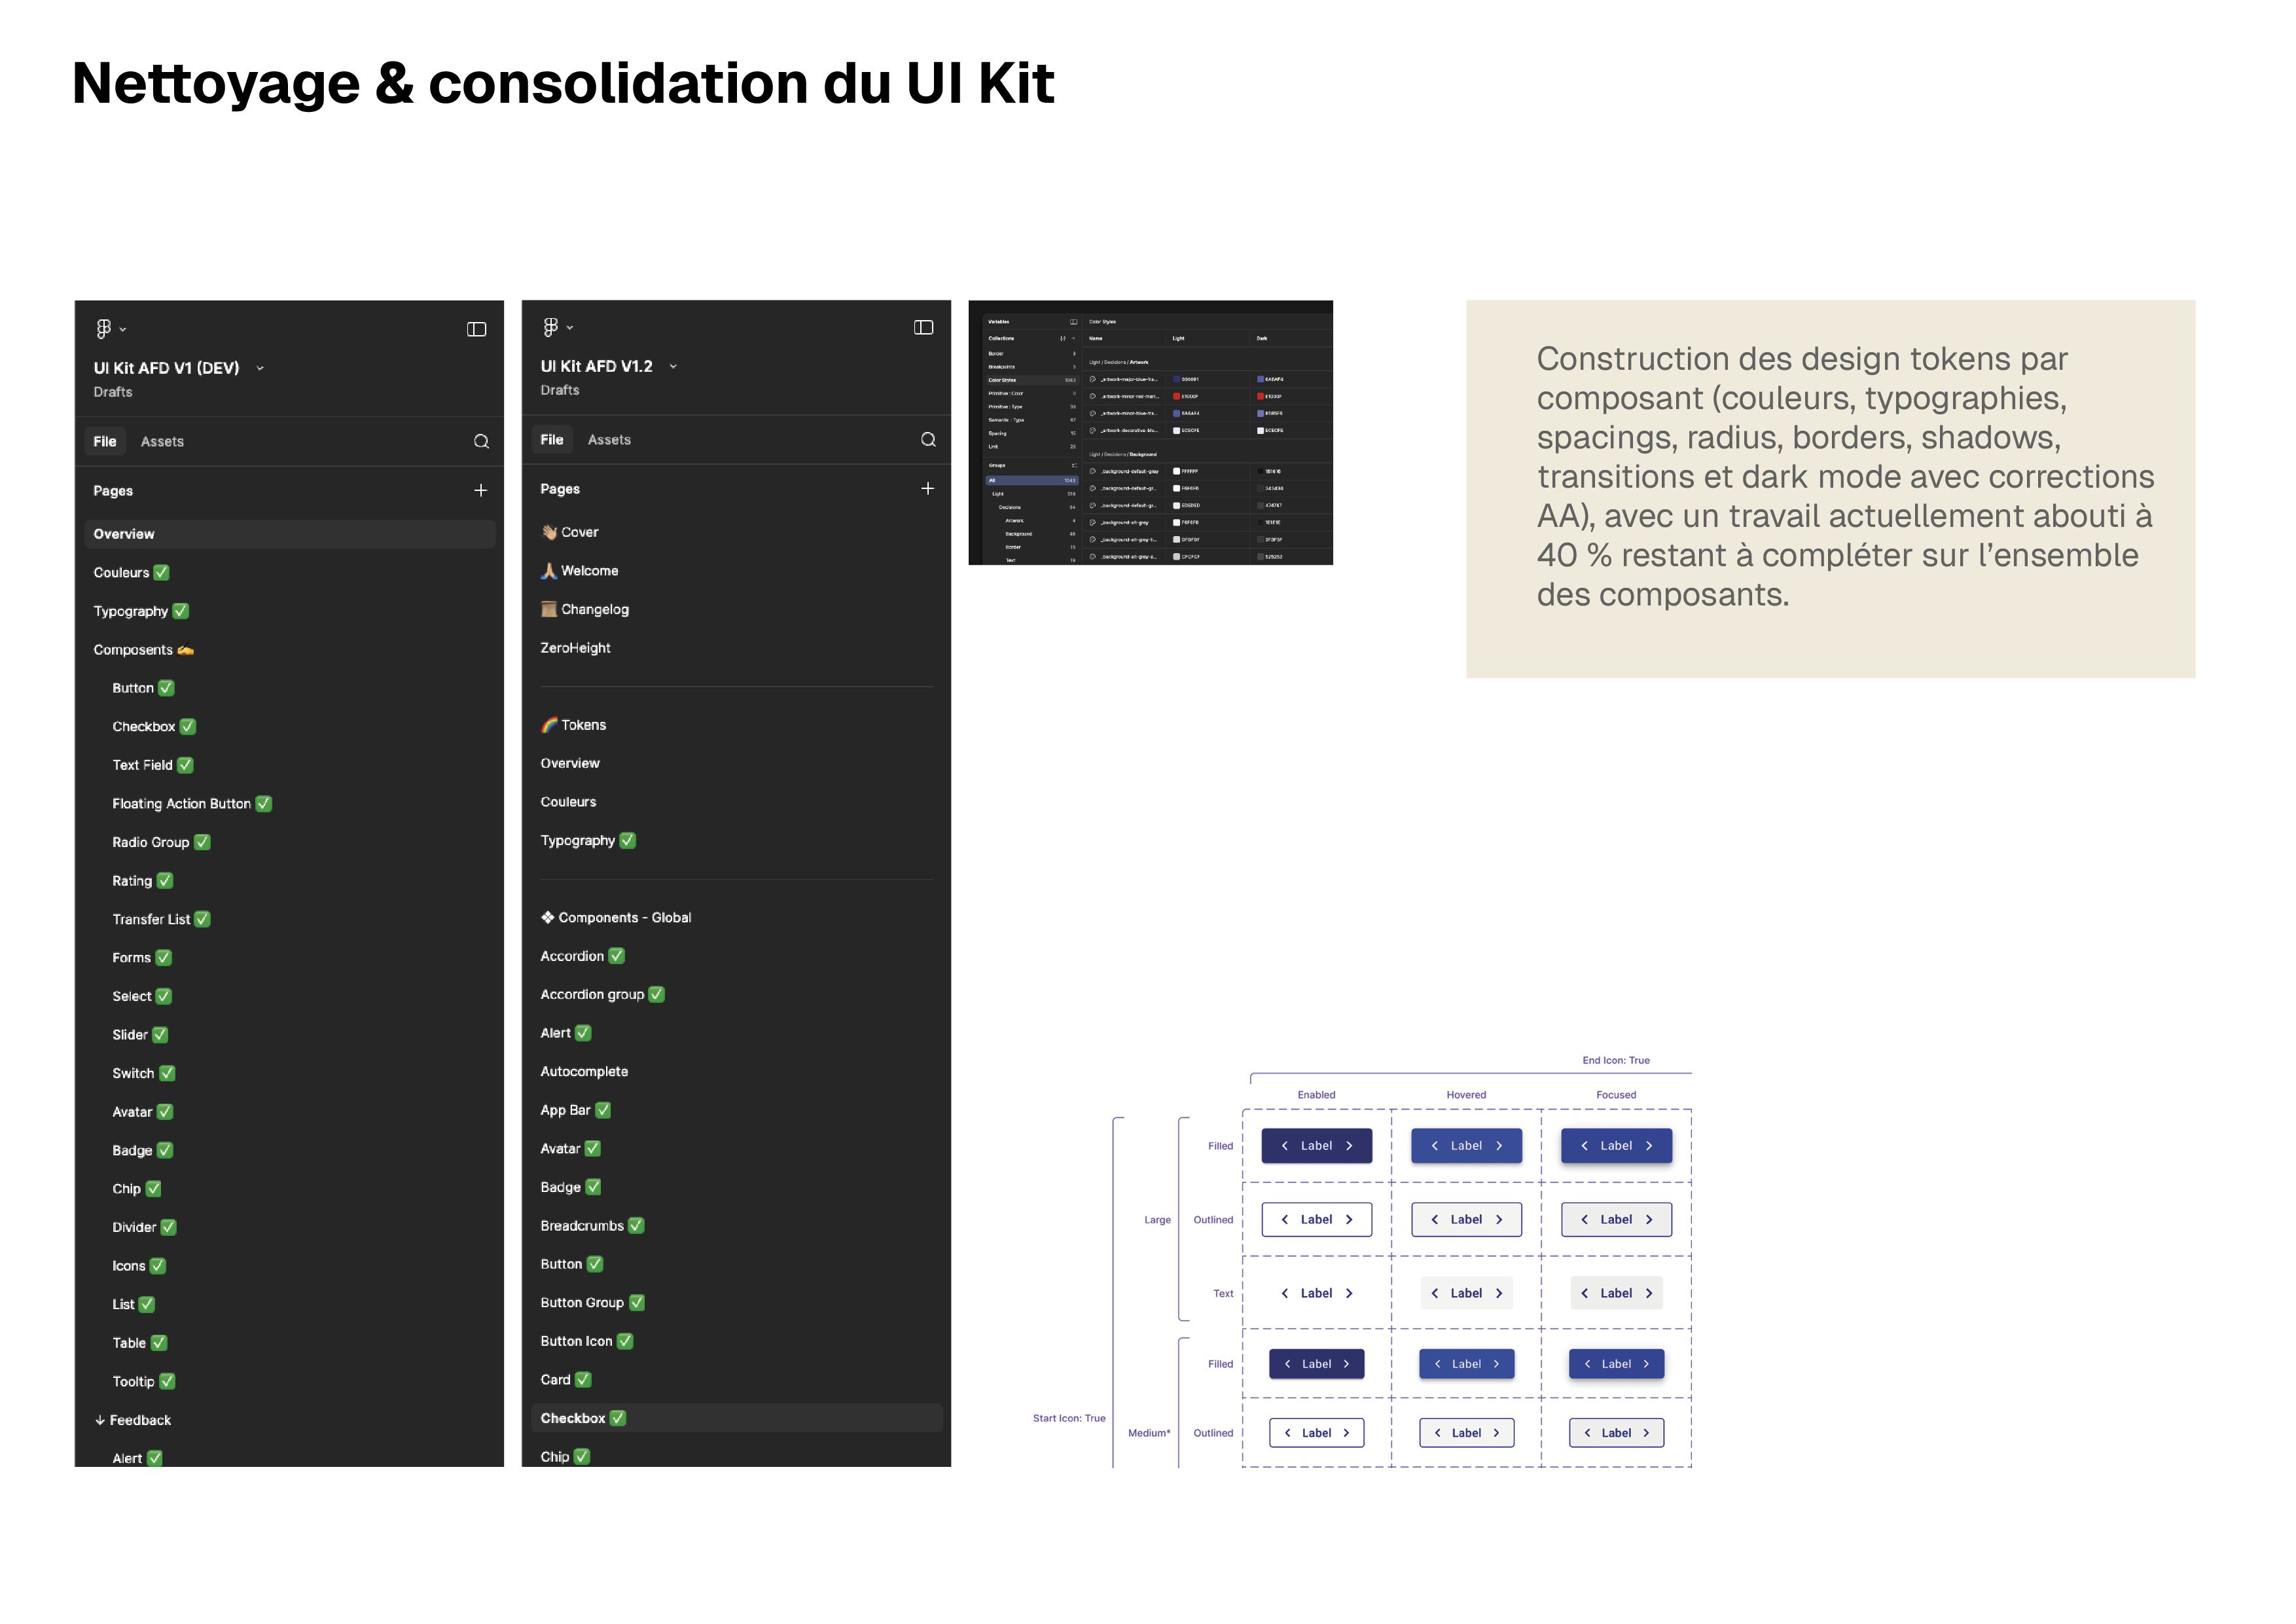Open Figma main menu in UI Kit AFD V1.2 panel
The image size is (2296, 1624).
tap(557, 327)
